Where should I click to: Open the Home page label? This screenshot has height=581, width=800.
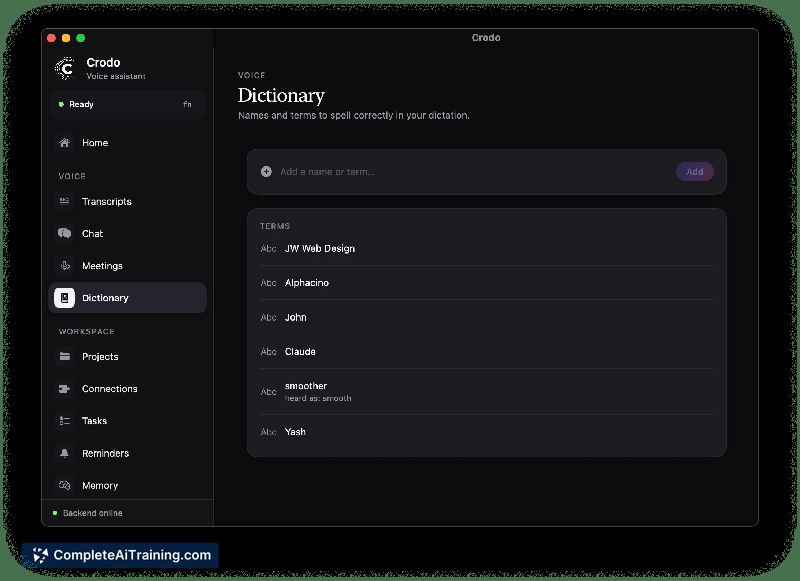click(95, 143)
